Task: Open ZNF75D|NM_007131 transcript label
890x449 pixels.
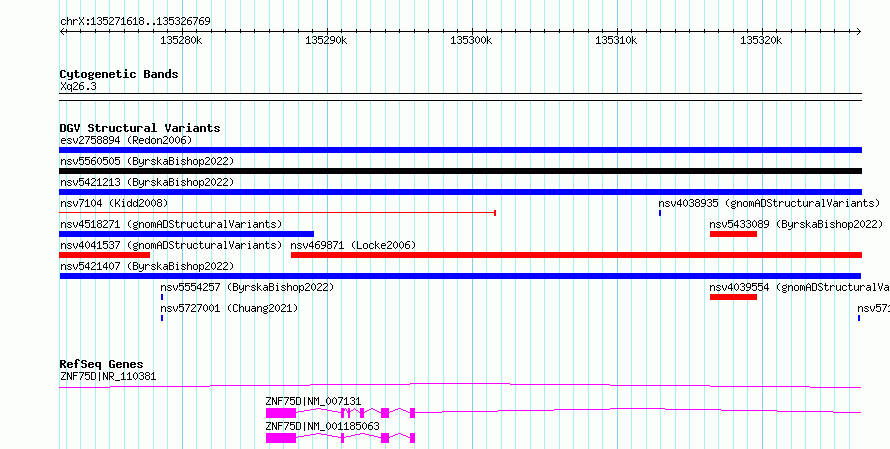Action: tap(313, 401)
